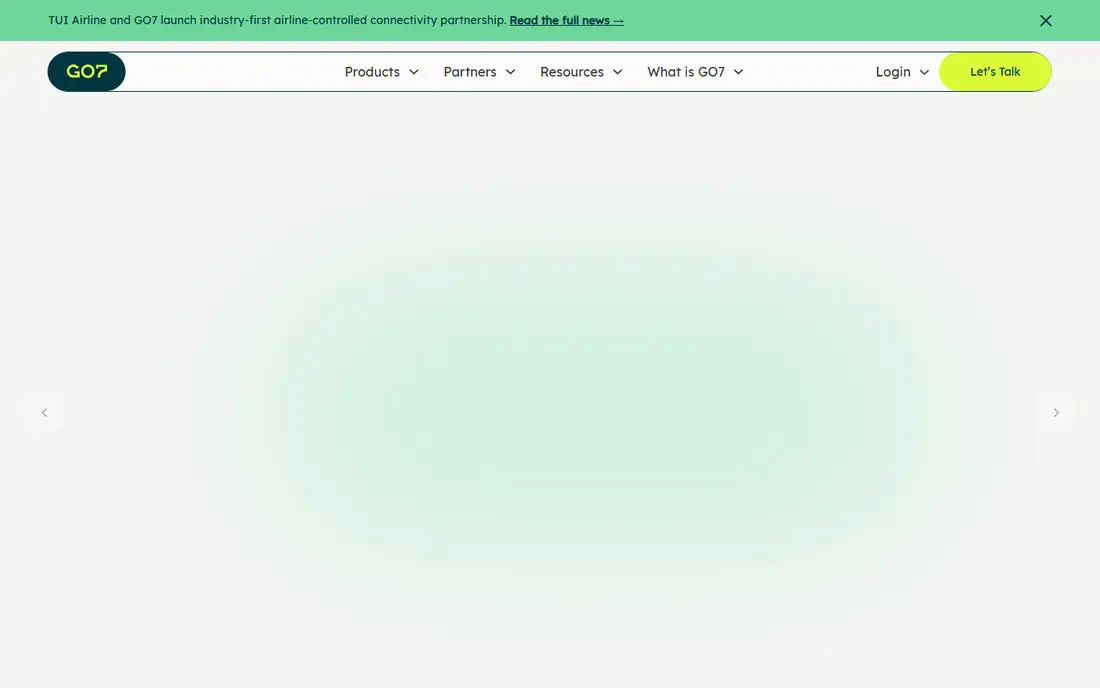Expand the chevron next to Resources
Screen dimensions: 1100x688
pyautogui.click(x=617, y=72)
